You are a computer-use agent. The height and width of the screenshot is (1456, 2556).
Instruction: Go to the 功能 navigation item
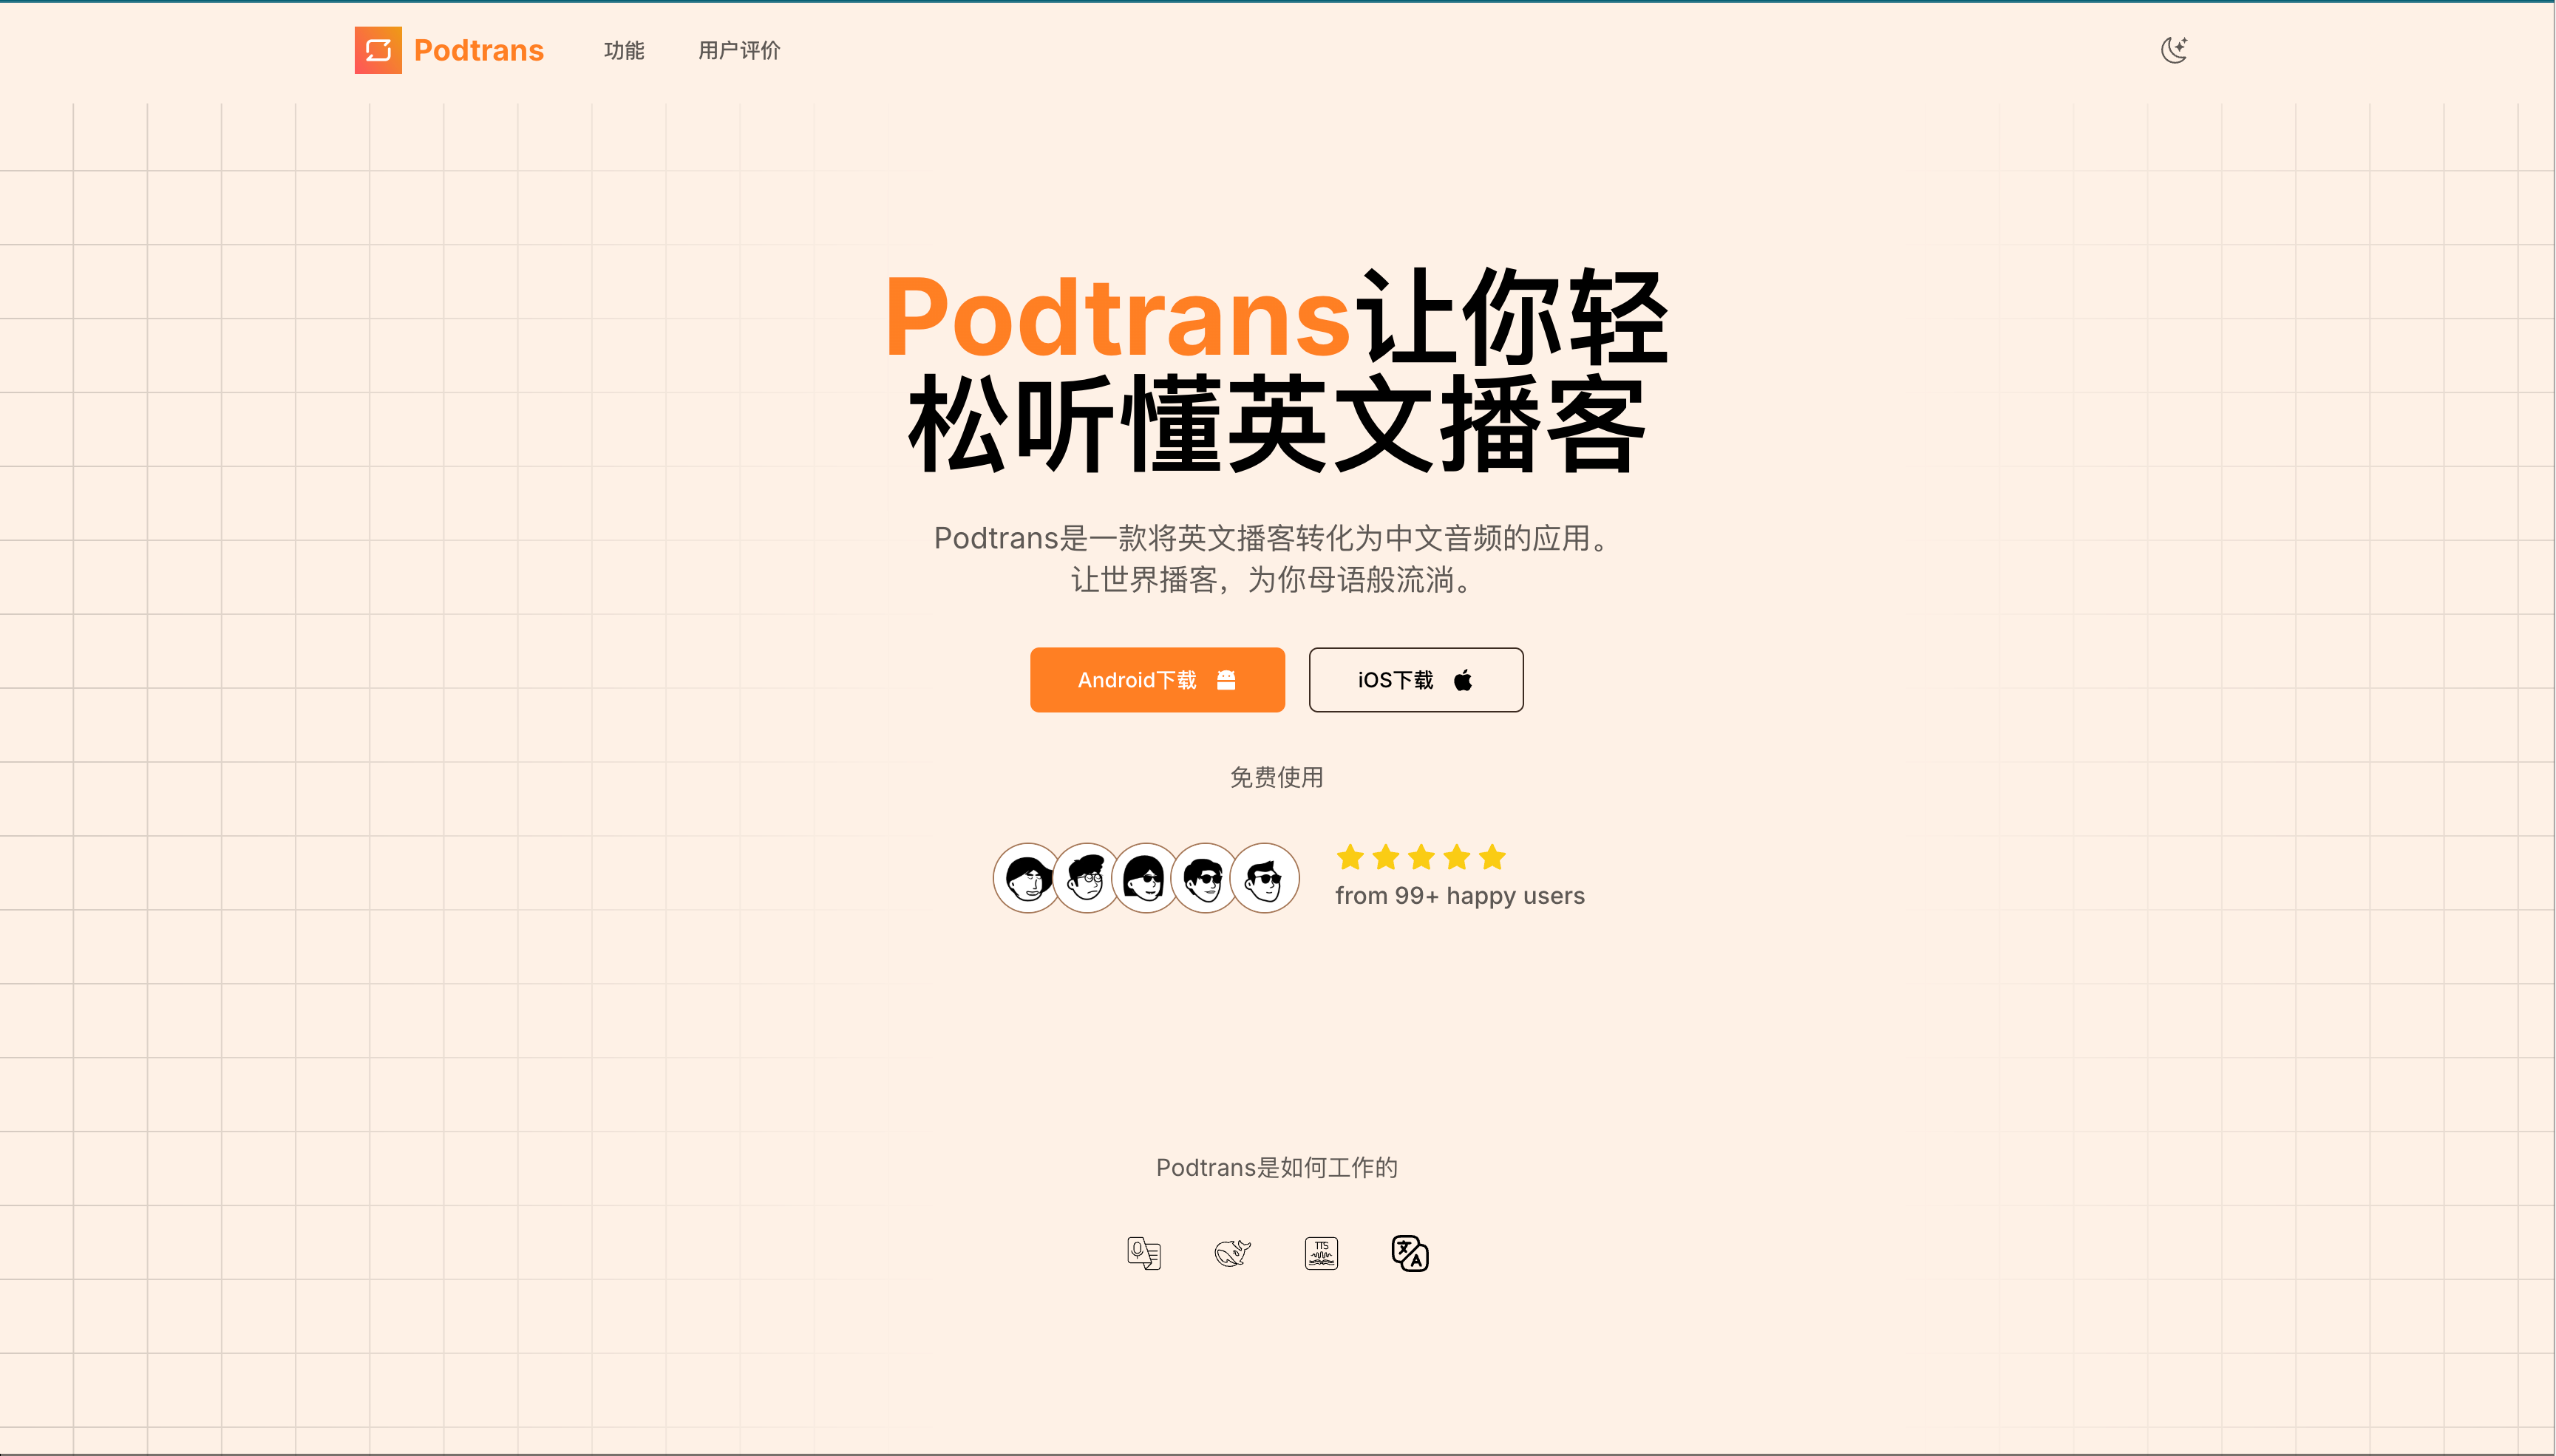624,50
